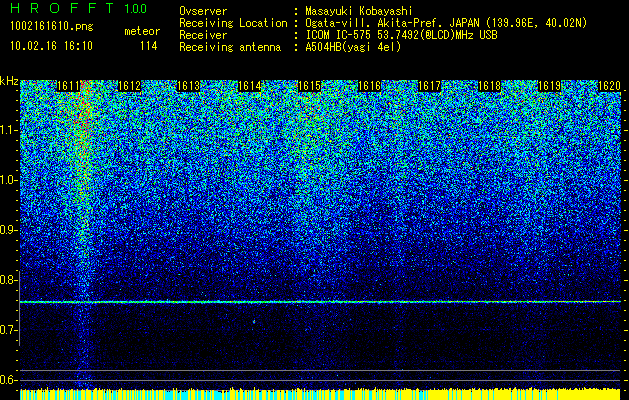Click the Receiving antenna label
629x400 pixels.
point(230,47)
